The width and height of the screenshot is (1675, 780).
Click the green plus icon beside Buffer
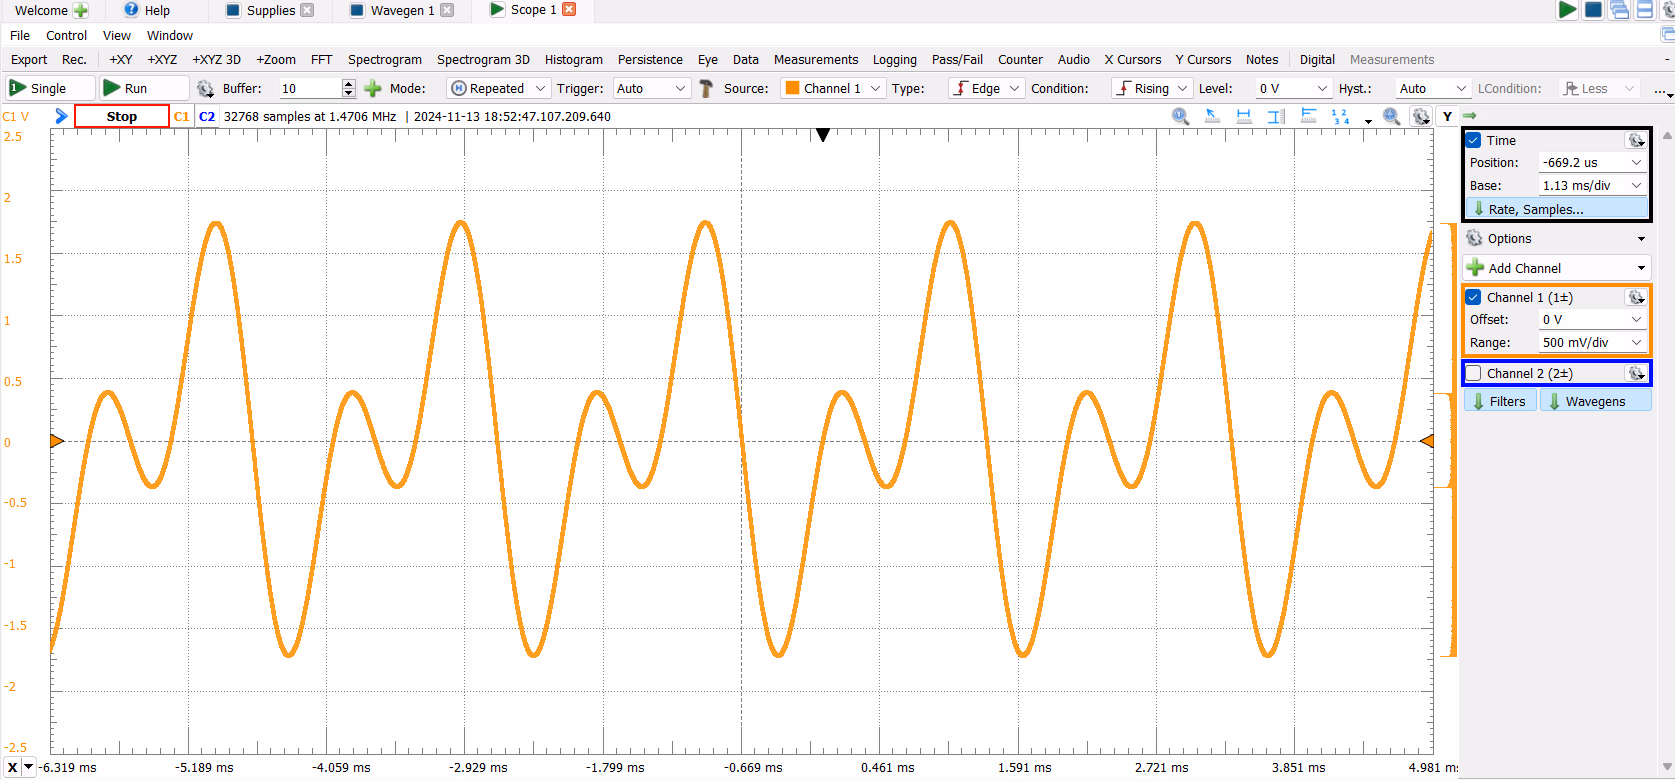(373, 88)
